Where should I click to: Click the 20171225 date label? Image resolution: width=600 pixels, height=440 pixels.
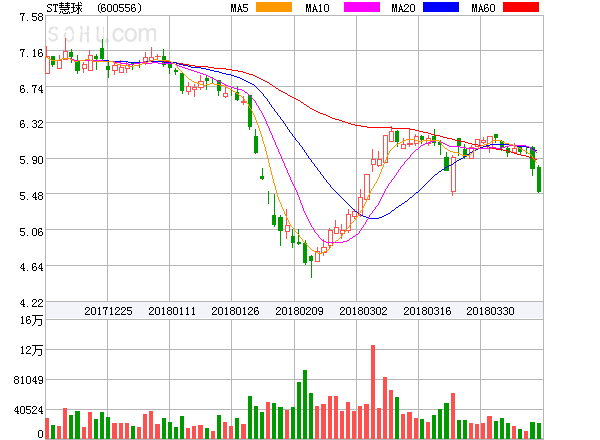tap(108, 311)
